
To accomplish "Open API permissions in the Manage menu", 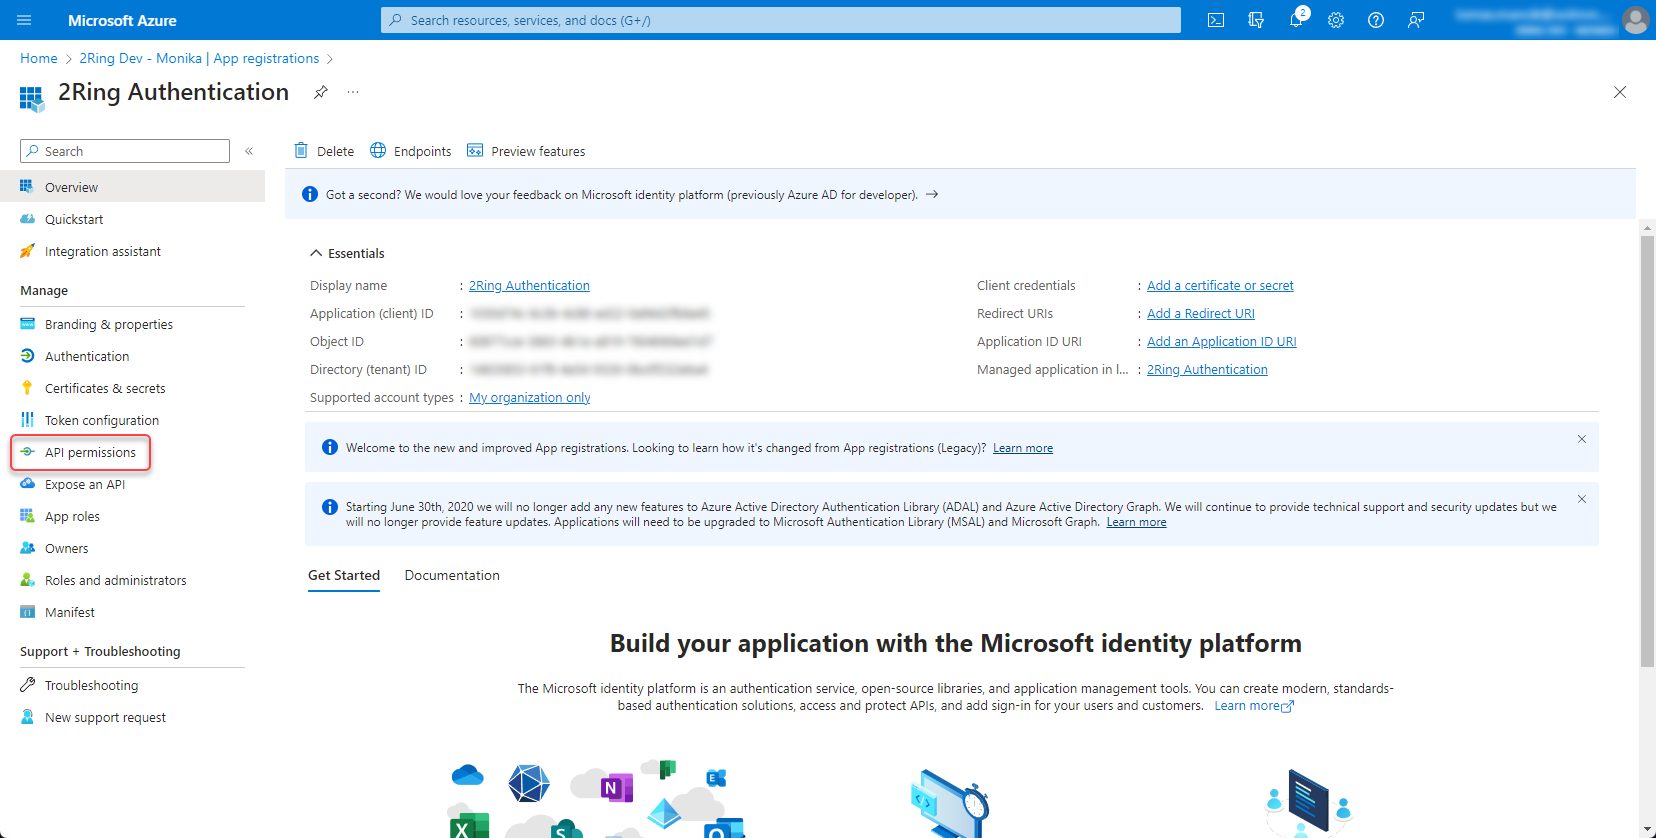I will pyautogui.click(x=90, y=452).
